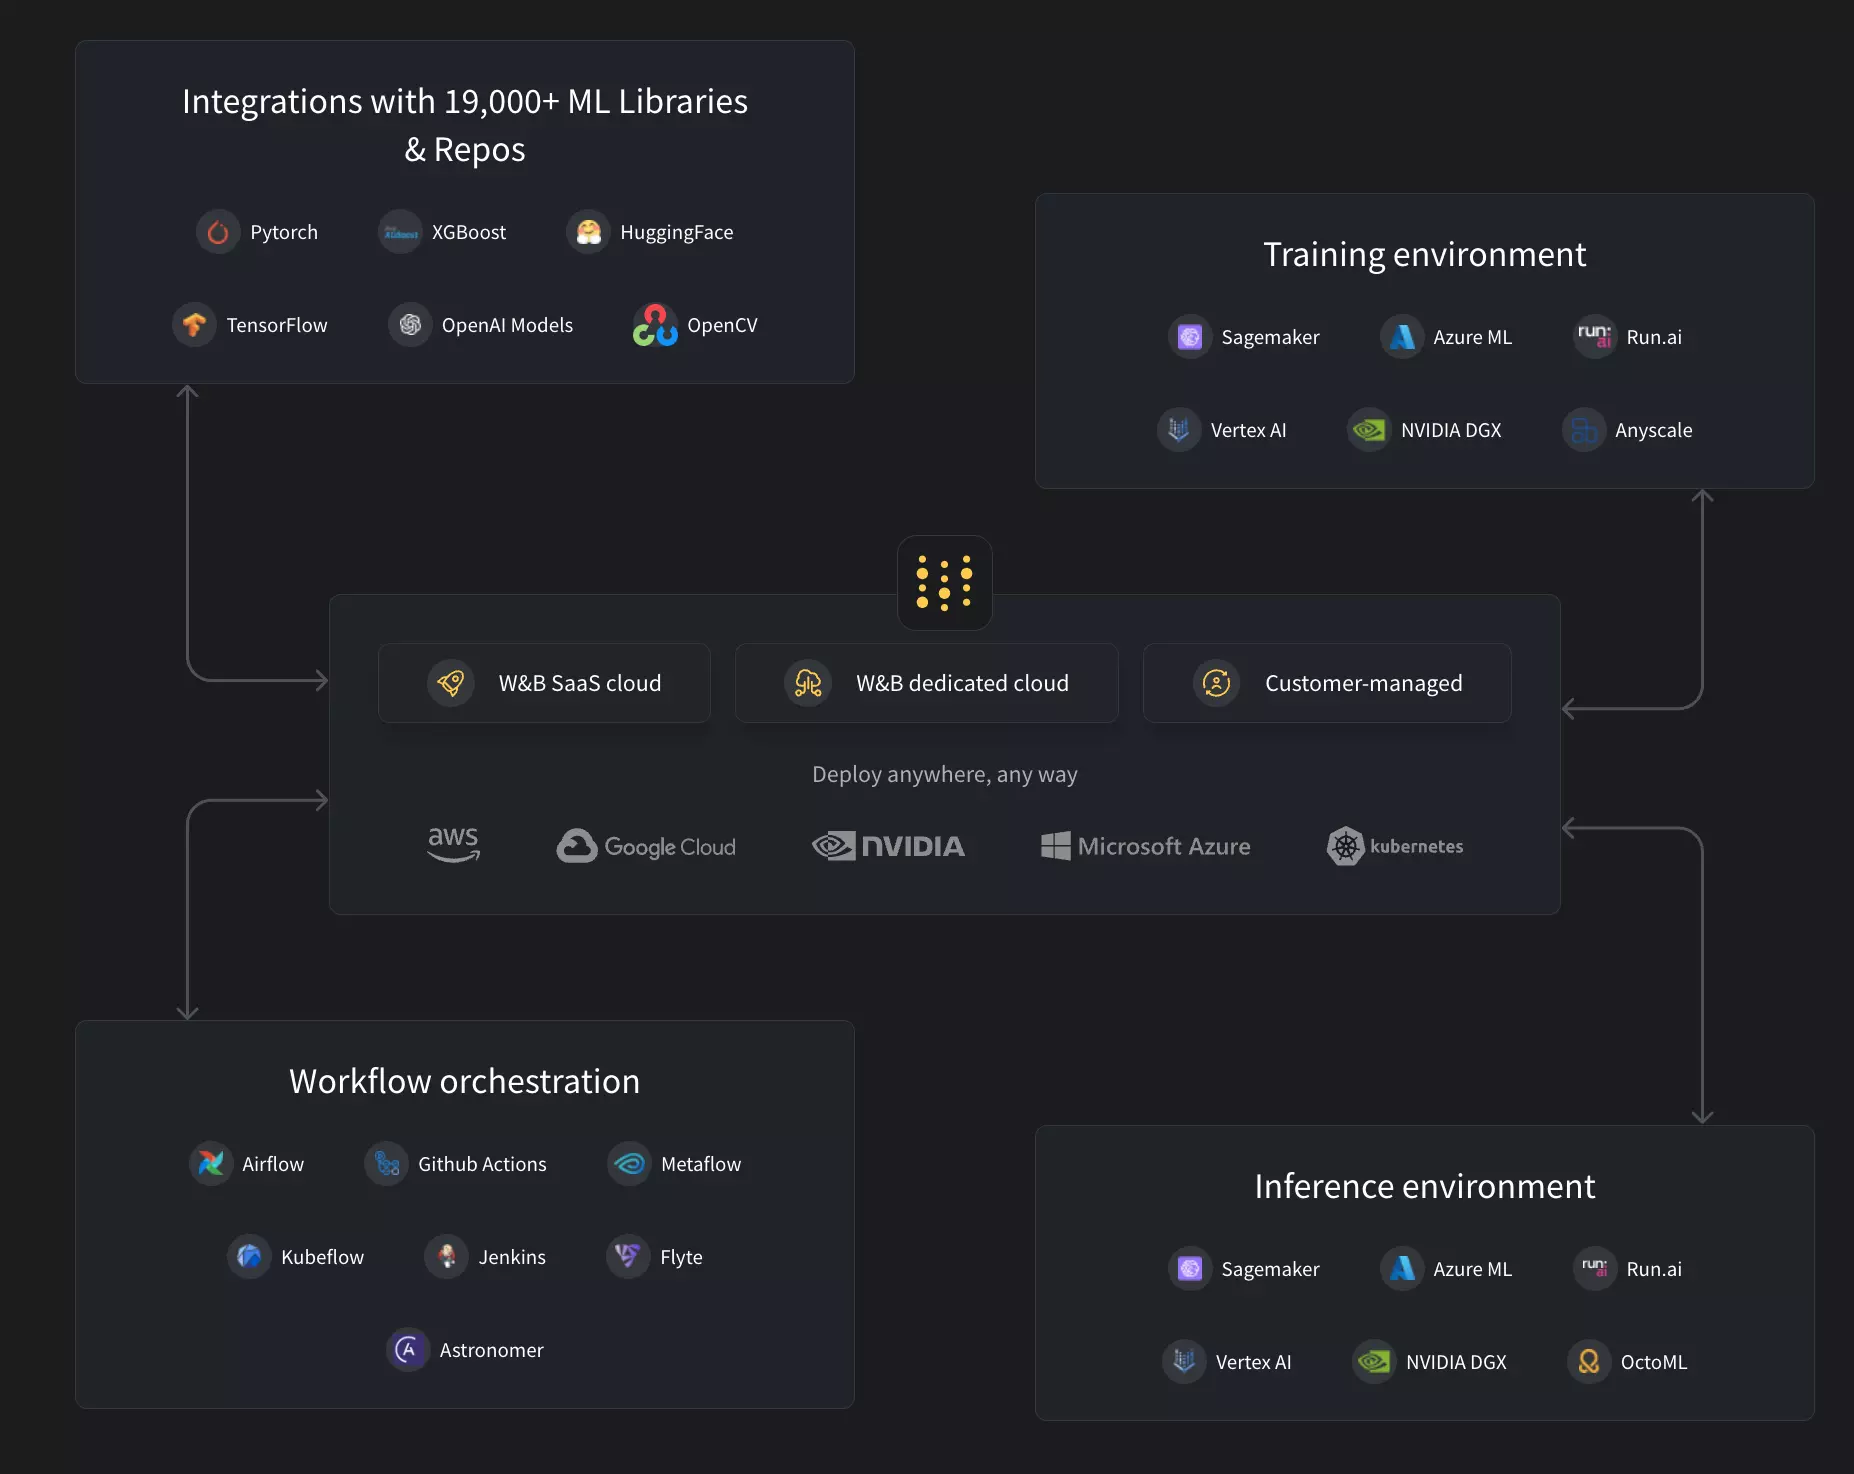Click the Training environment heading
The image size is (1854, 1474).
[x=1424, y=254]
